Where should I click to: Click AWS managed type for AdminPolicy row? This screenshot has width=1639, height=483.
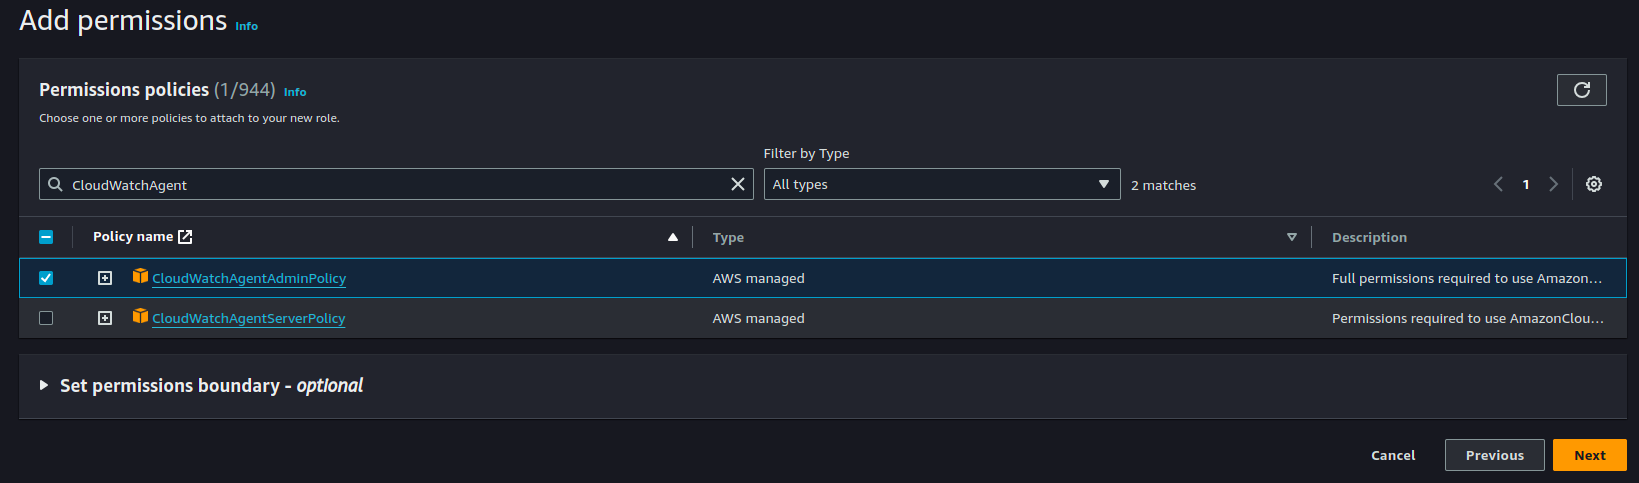pos(758,278)
